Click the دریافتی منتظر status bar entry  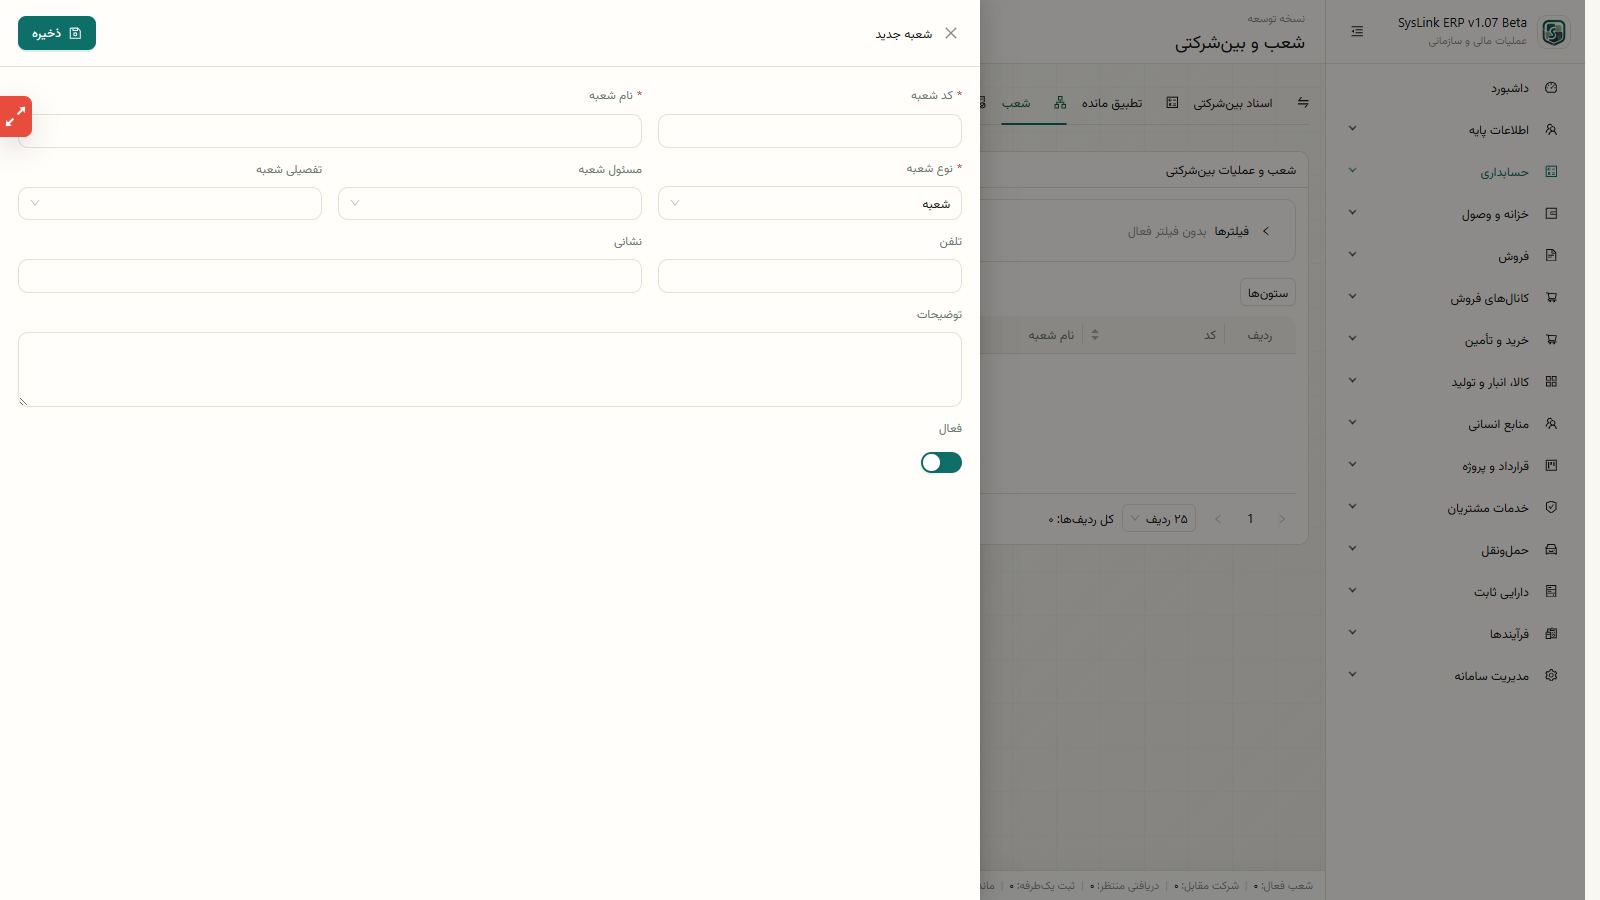pos(1124,886)
